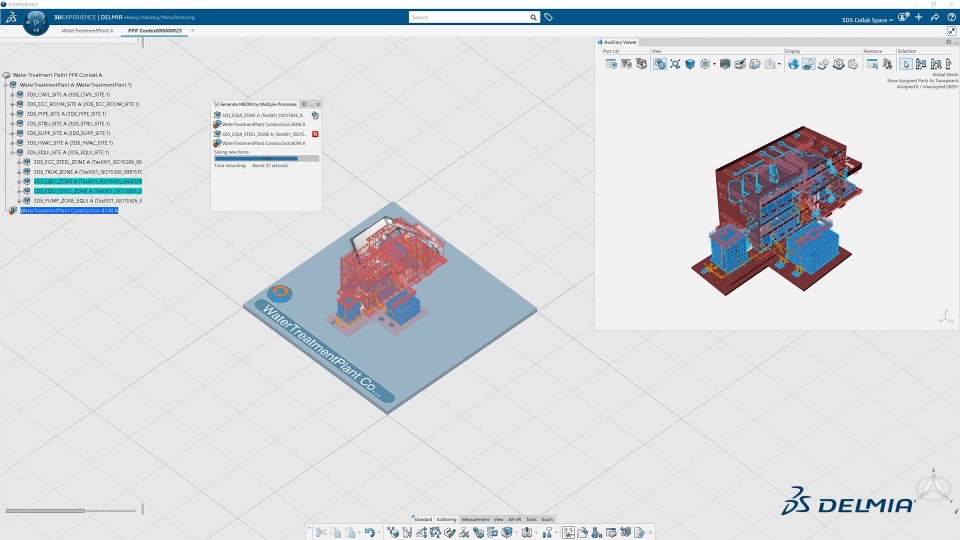
Task: Add a new tab with the plus button
Action: click(x=192, y=30)
